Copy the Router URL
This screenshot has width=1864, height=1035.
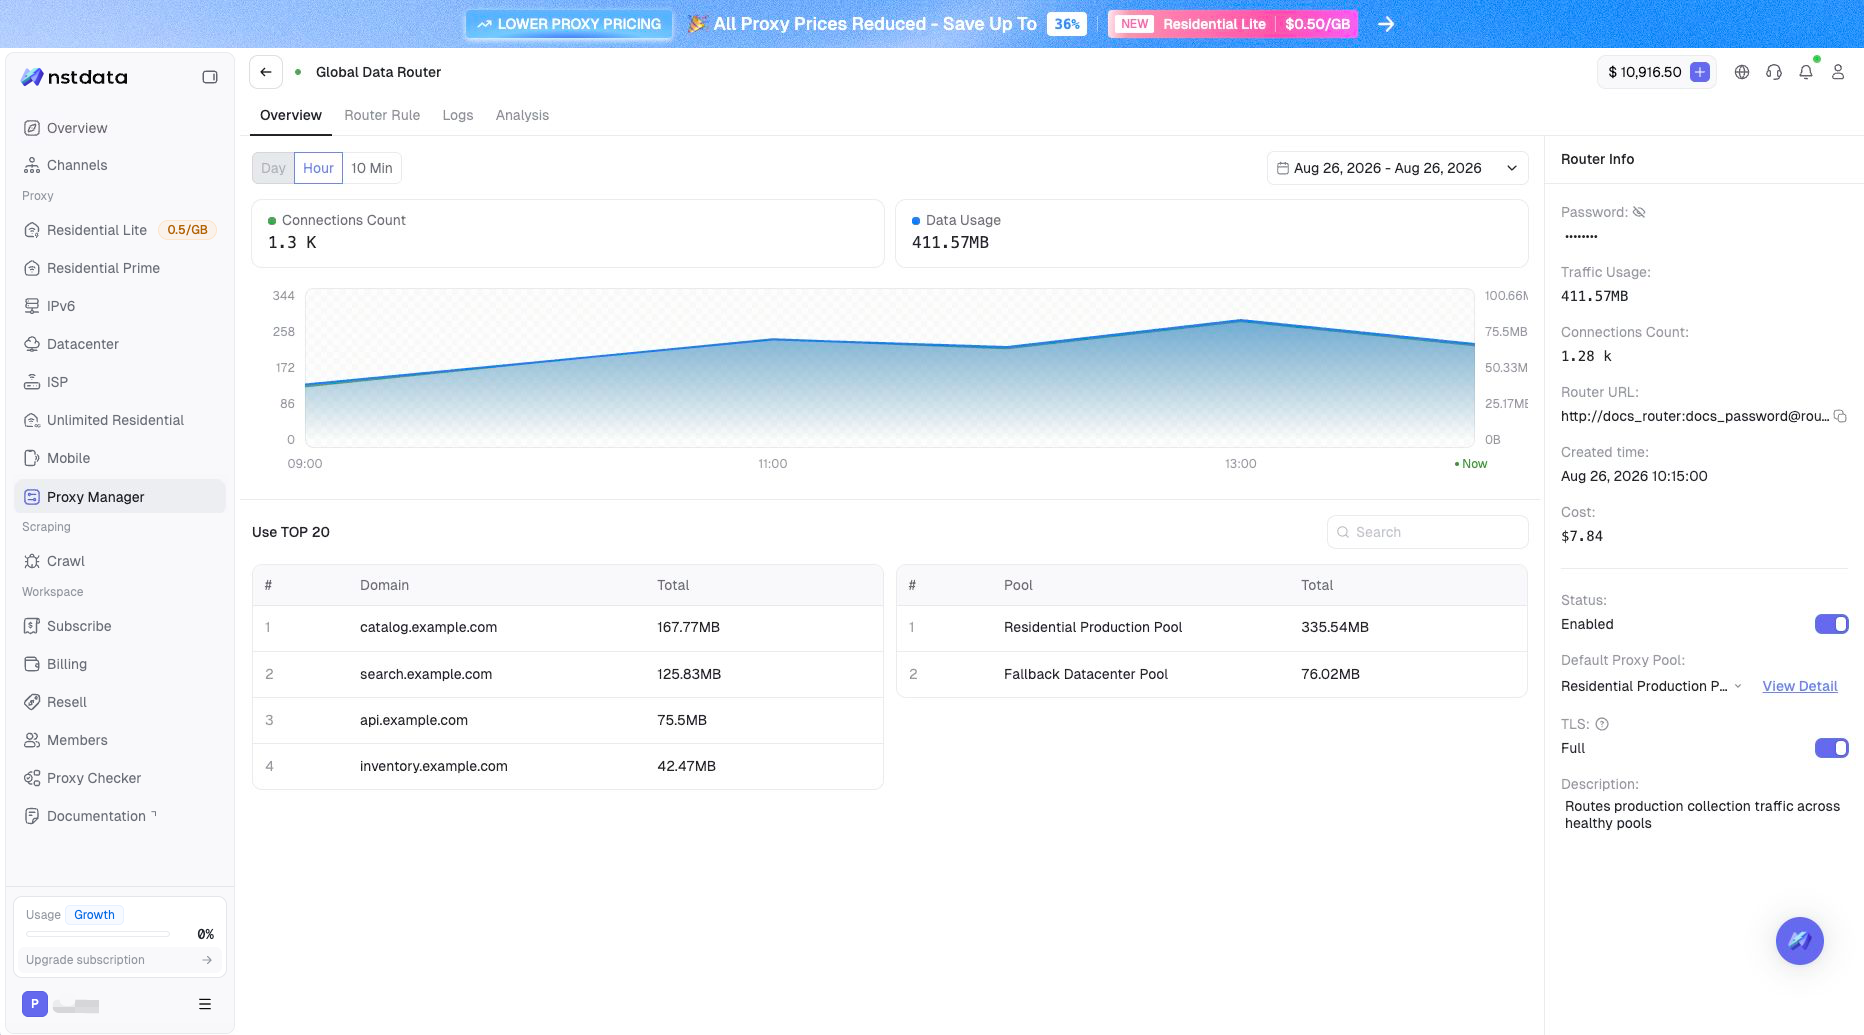coord(1840,416)
